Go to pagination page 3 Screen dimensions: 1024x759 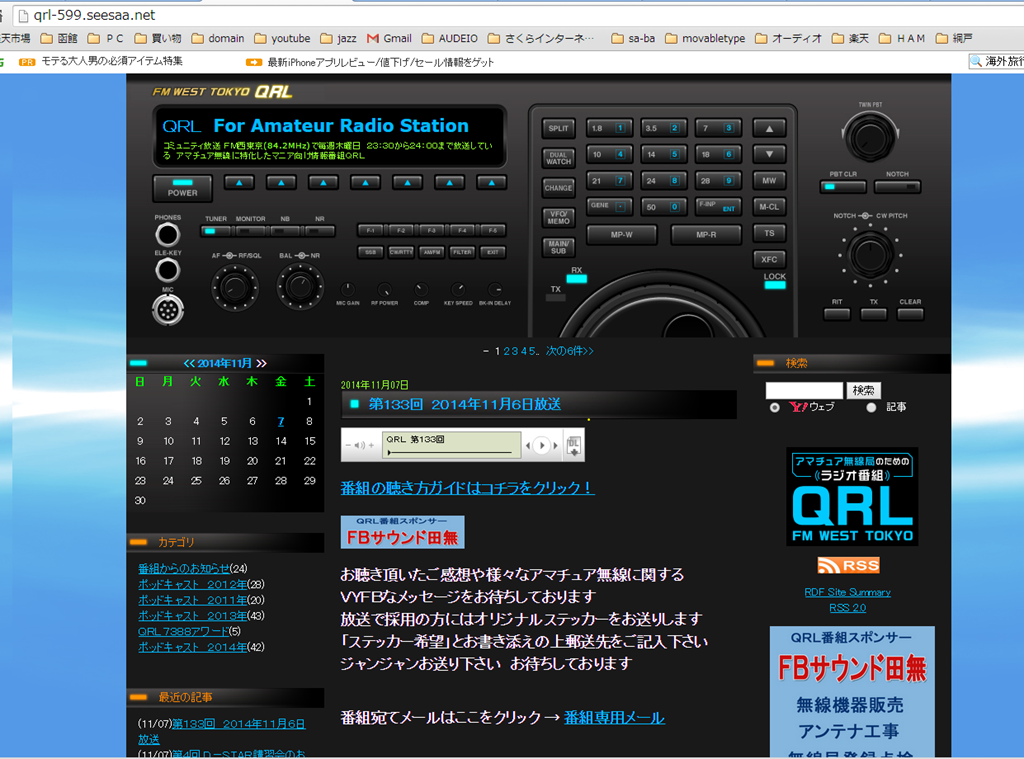[x=515, y=351]
